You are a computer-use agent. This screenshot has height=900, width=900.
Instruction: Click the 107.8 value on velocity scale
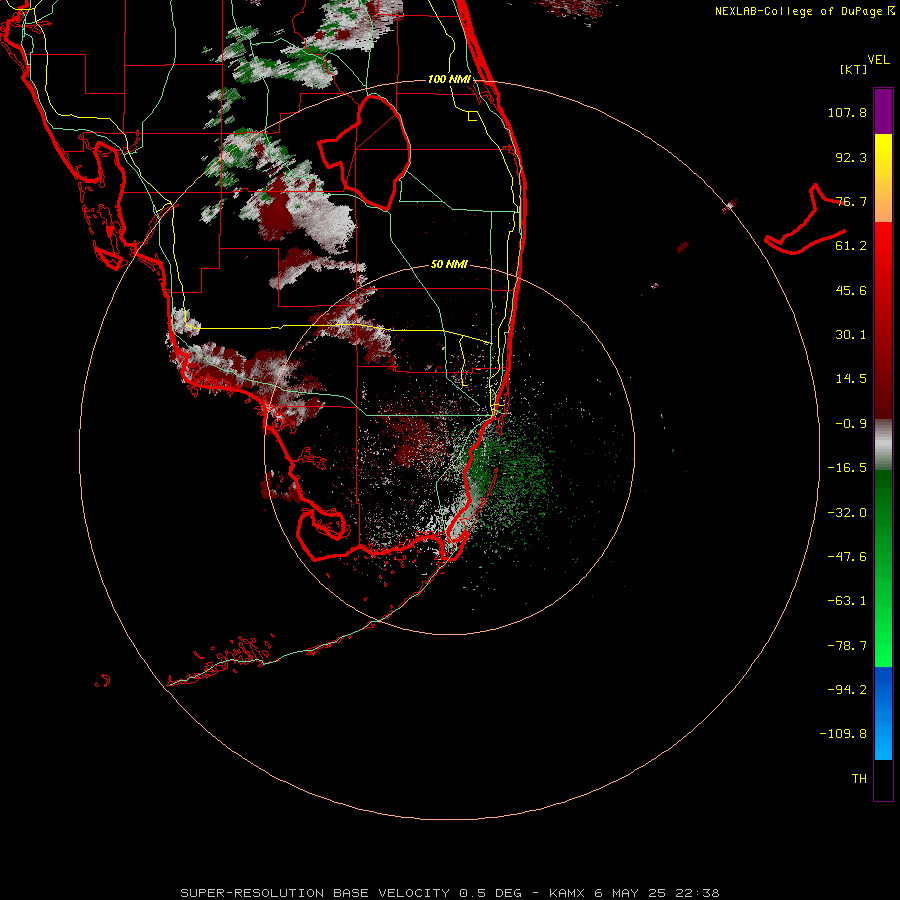(x=847, y=112)
